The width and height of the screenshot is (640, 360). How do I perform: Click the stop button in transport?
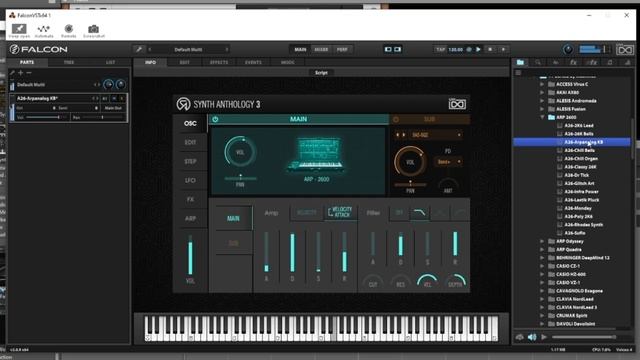490,49
